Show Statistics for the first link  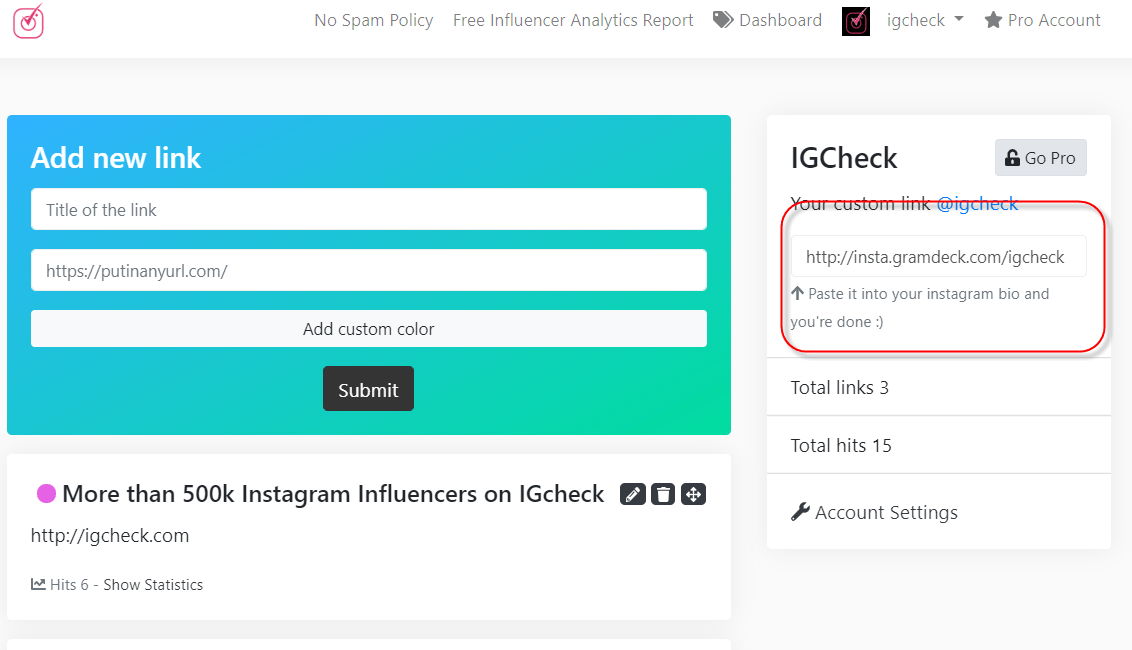[x=153, y=585]
